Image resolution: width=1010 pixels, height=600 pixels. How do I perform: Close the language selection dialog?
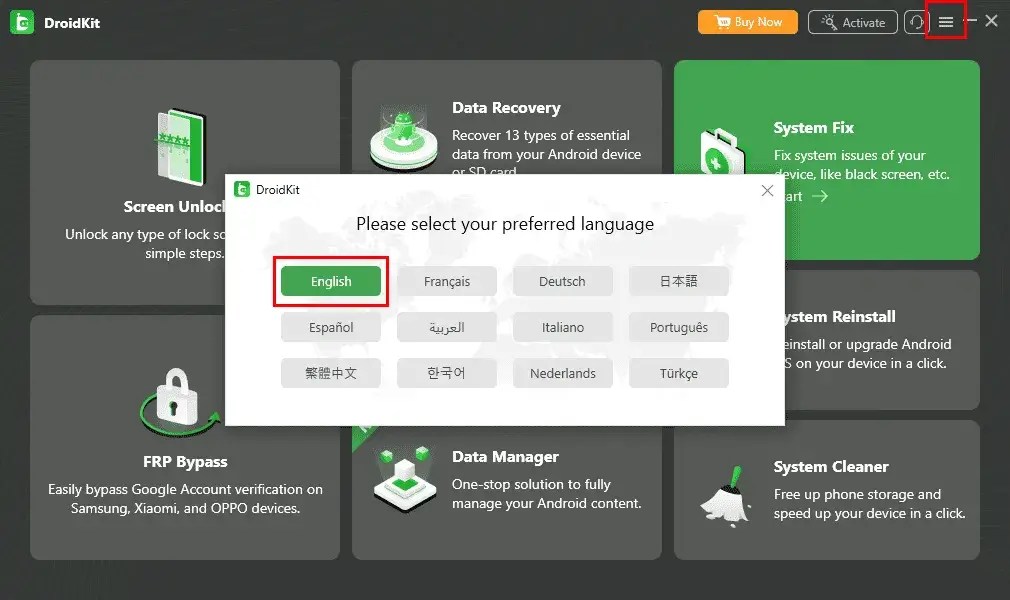(767, 190)
